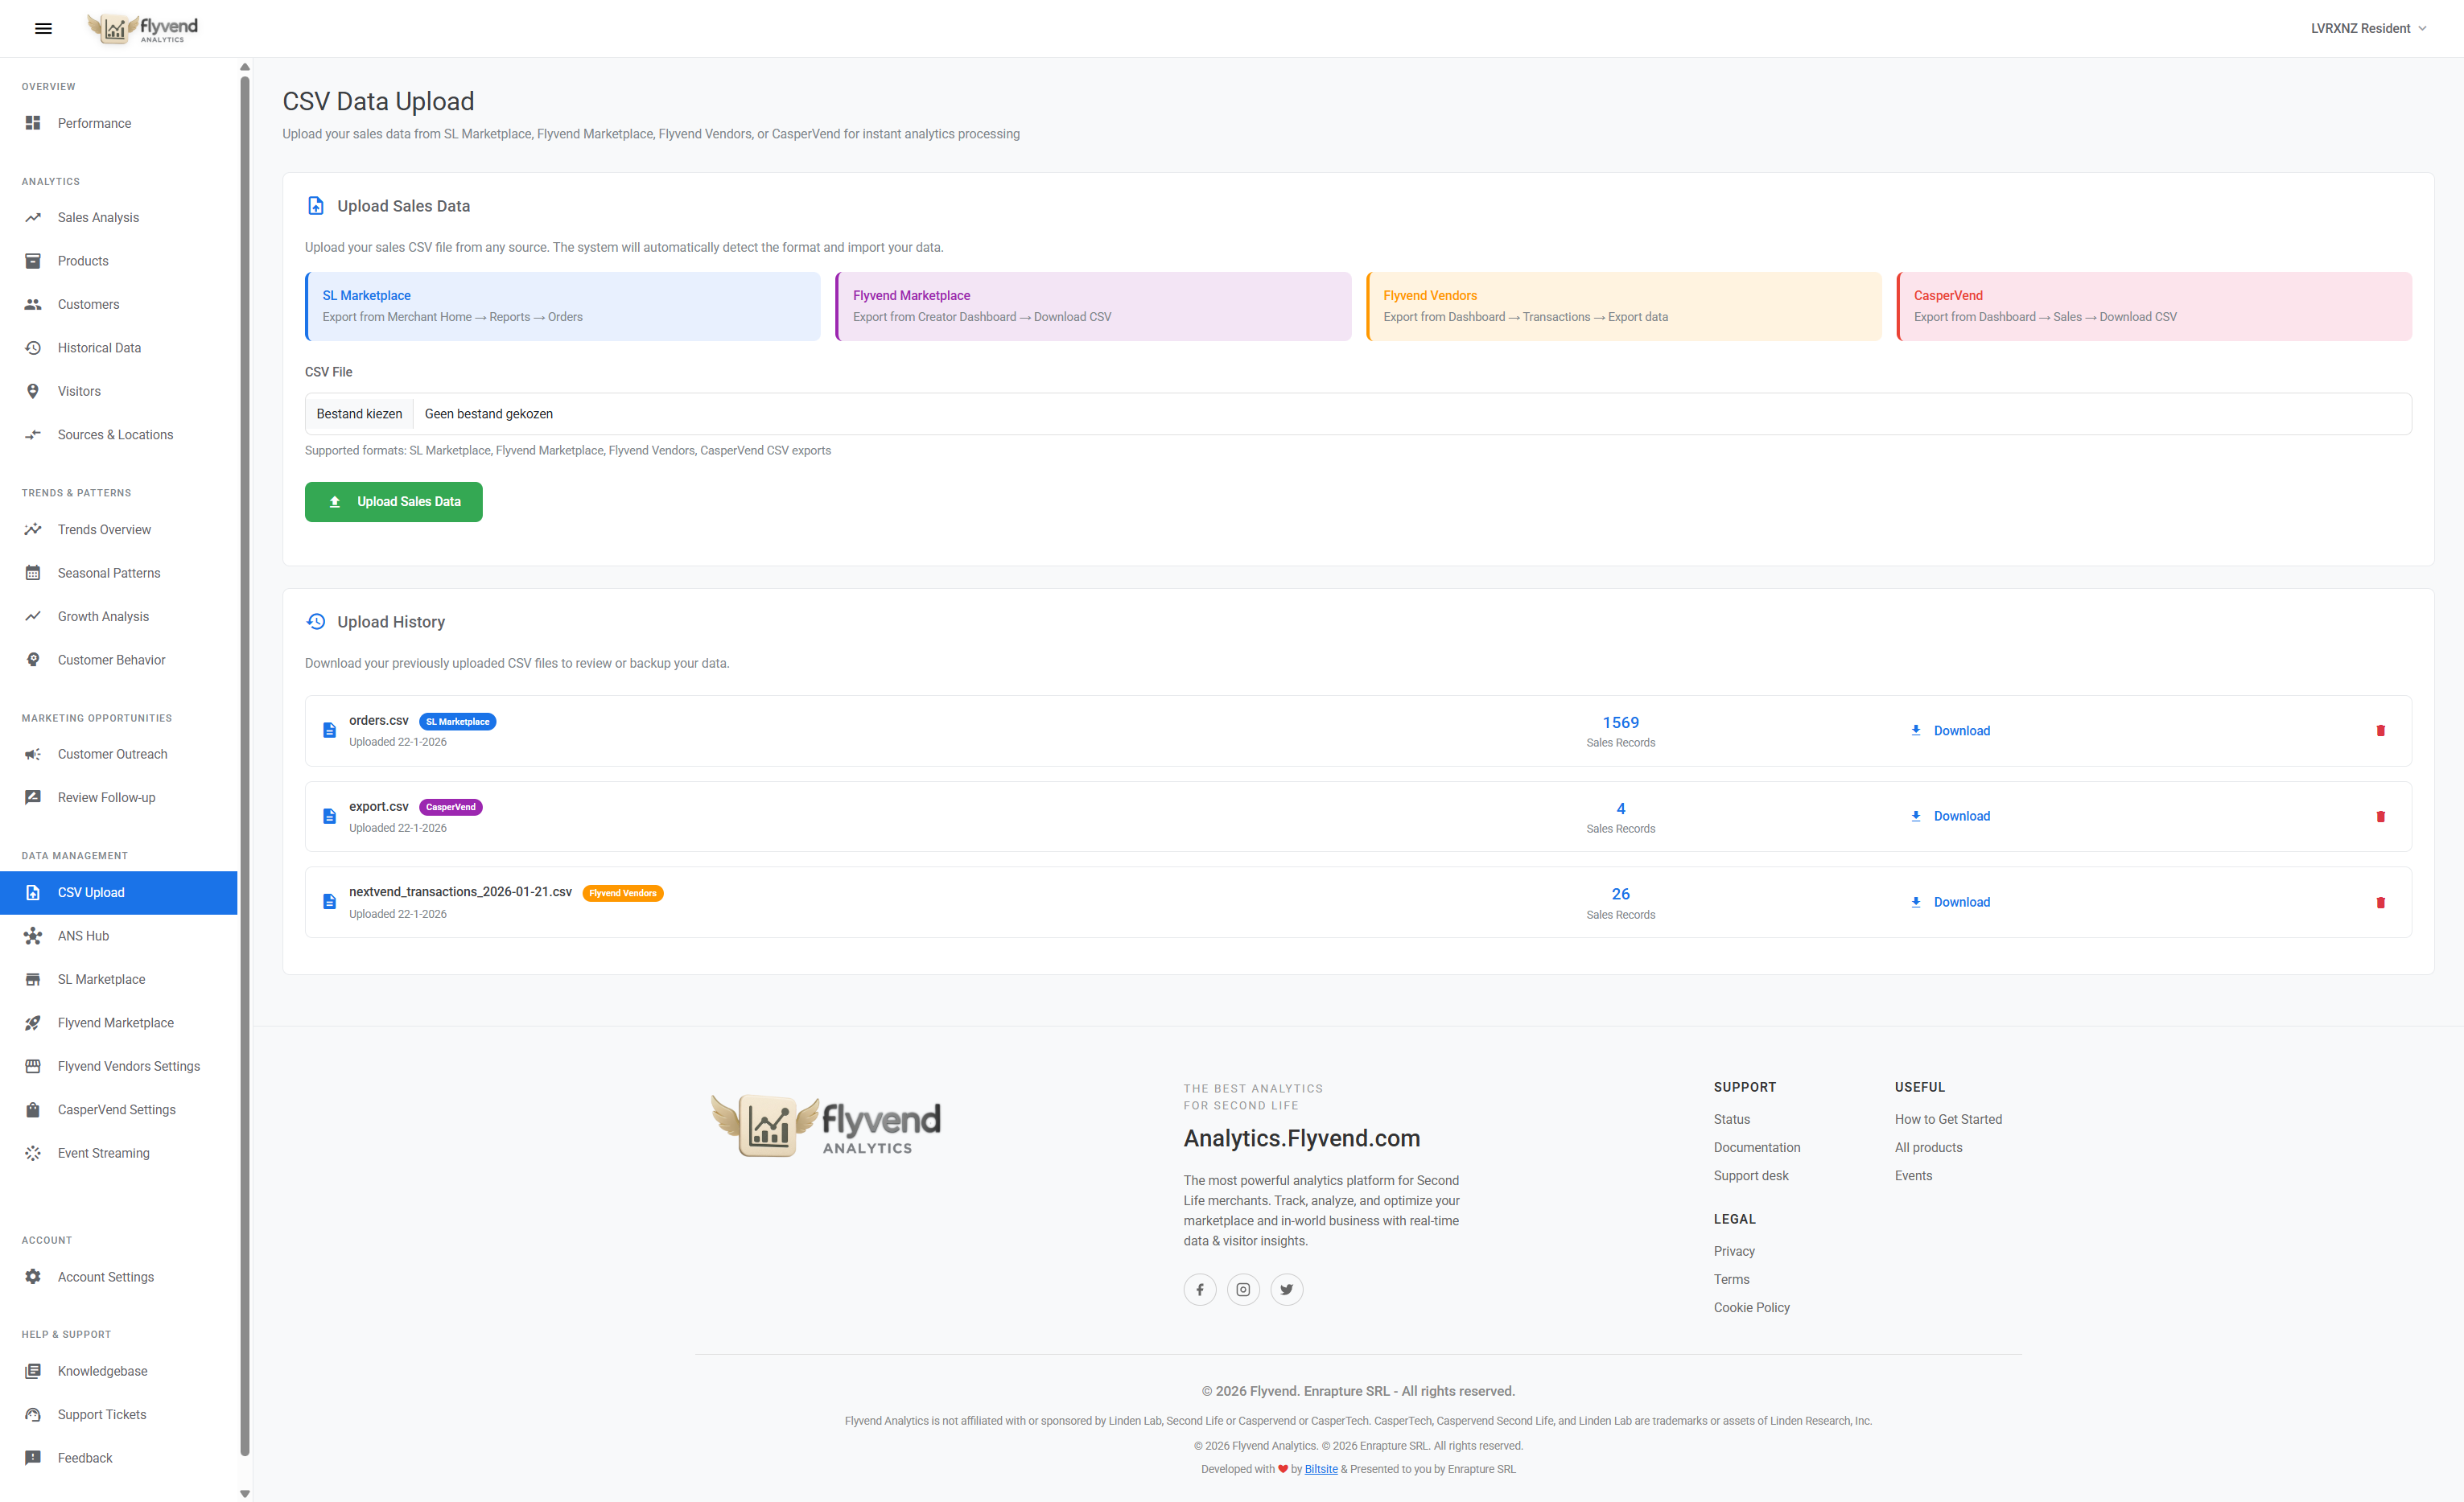The image size is (2464, 1502).
Task: Click the Sources & Locations icon
Action: 33,434
